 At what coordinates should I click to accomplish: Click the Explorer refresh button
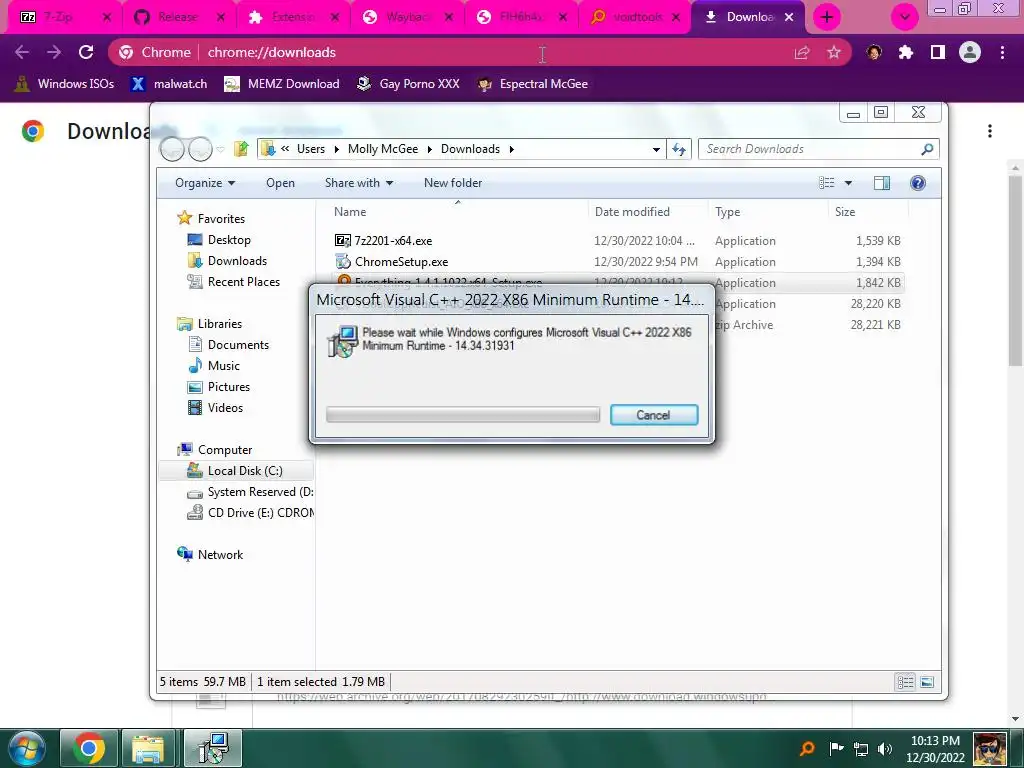point(679,149)
